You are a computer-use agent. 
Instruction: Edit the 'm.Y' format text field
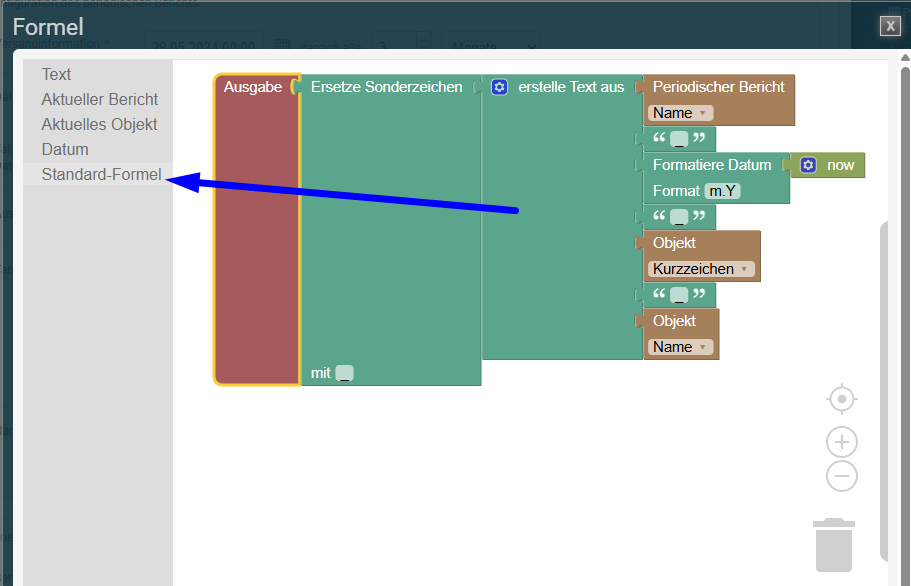[x=722, y=191]
